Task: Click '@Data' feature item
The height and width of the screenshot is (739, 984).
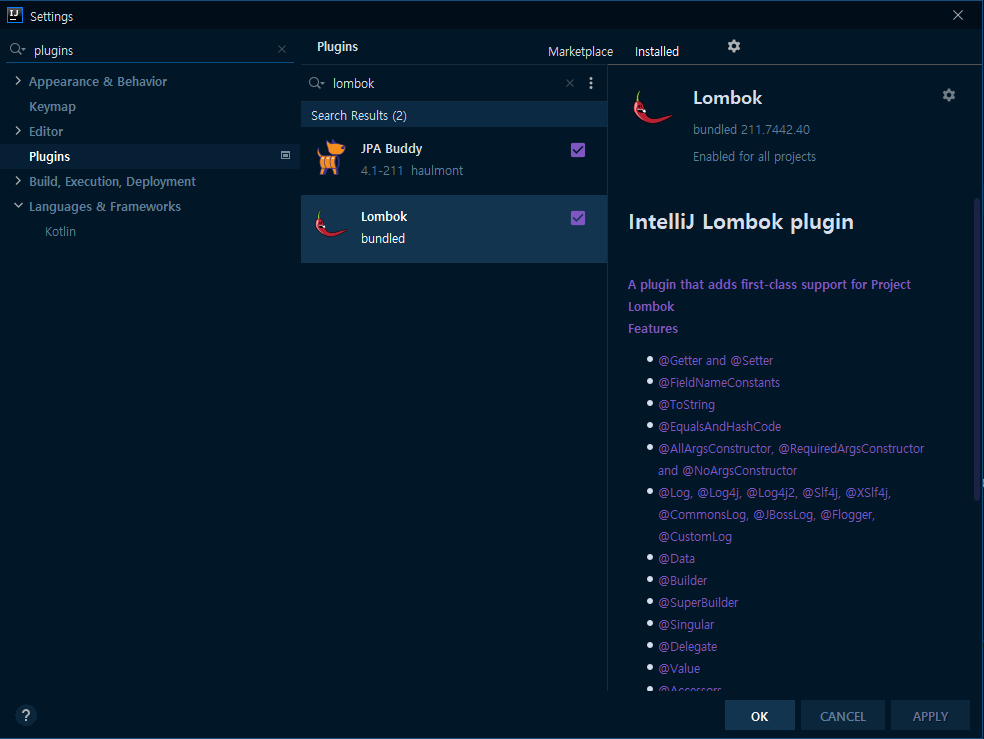Action: pos(676,558)
